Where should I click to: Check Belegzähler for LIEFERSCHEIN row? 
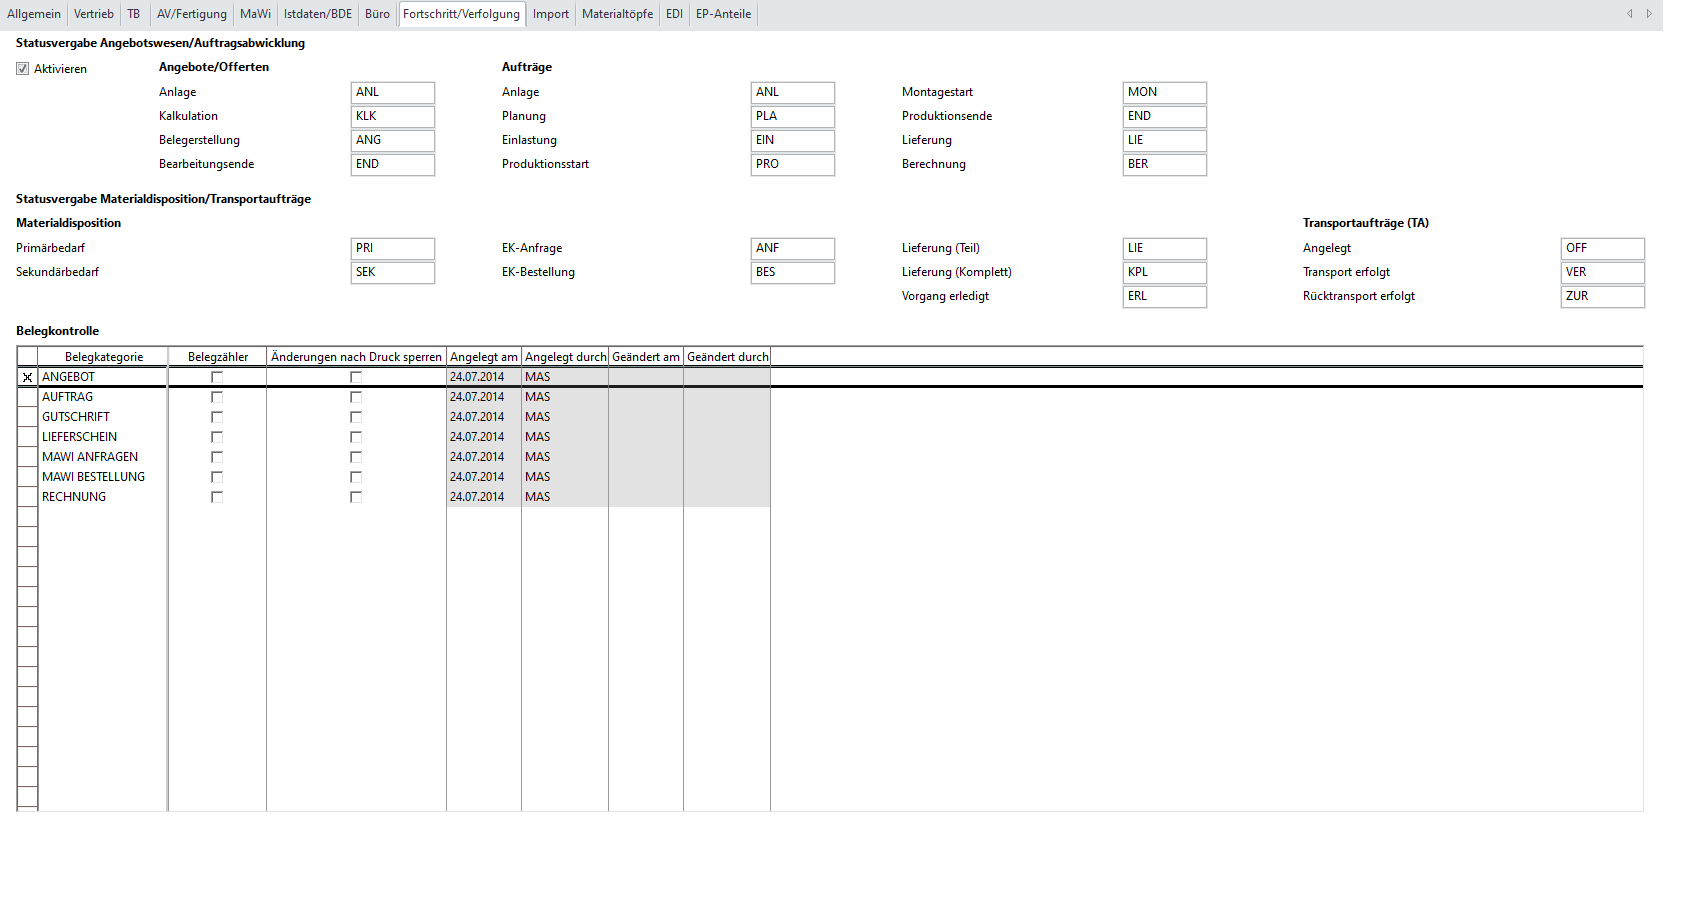pyautogui.click(x=217, y=437)
